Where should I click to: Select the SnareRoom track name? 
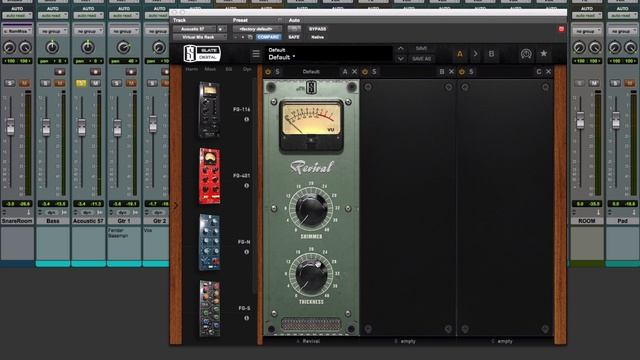tap(17, 221)
